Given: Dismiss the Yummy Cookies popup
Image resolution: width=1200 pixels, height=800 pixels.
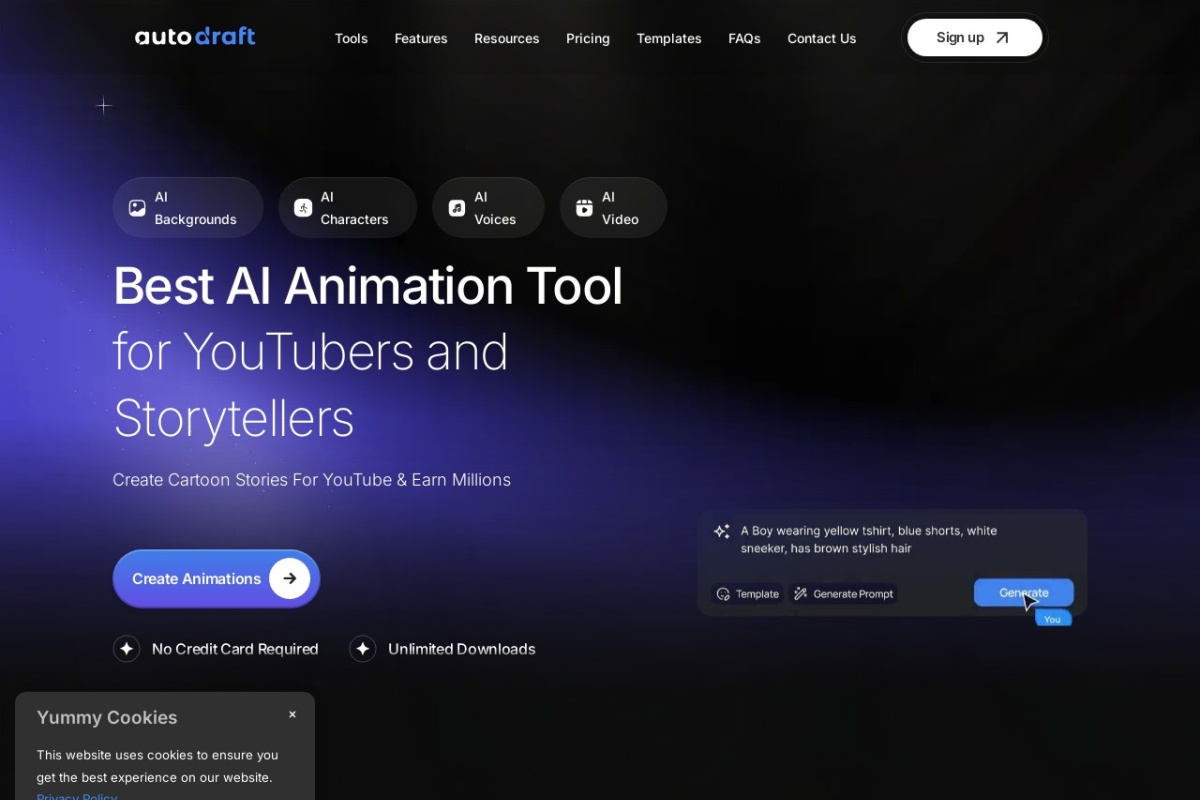Looking at the screenshot, I should click(292, 714).
